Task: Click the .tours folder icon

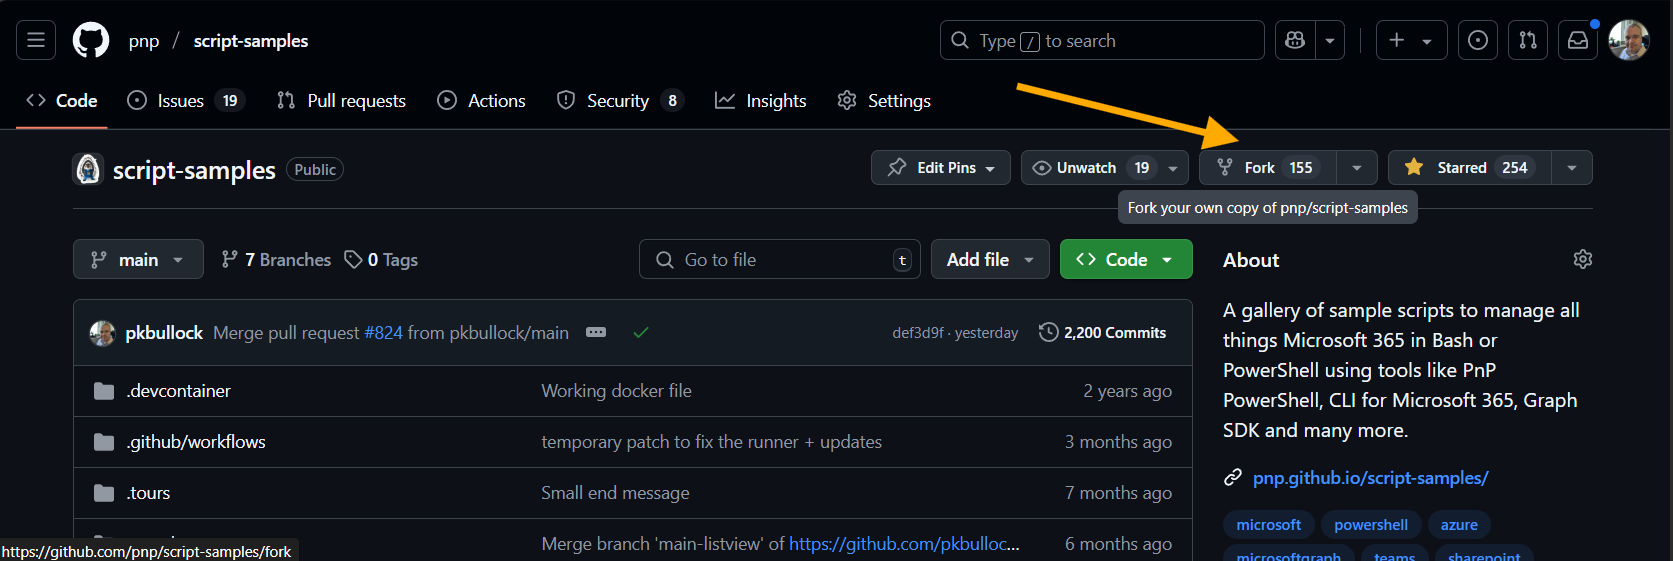Action: (x=104, y=493)
